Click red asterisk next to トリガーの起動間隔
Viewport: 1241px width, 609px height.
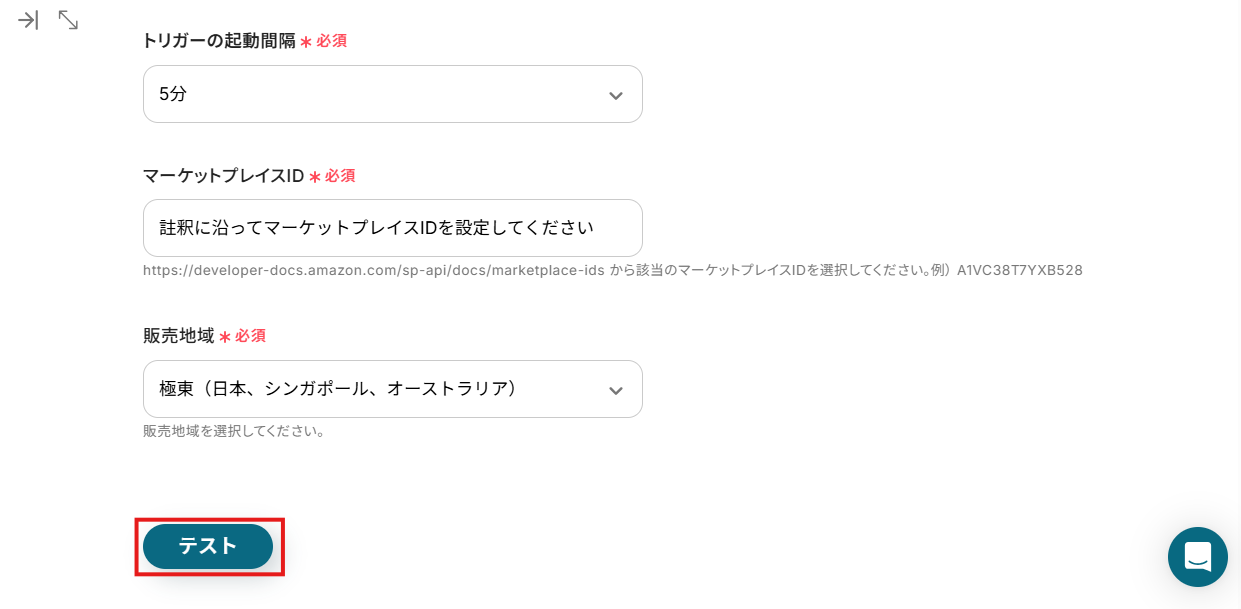(306, 42)
